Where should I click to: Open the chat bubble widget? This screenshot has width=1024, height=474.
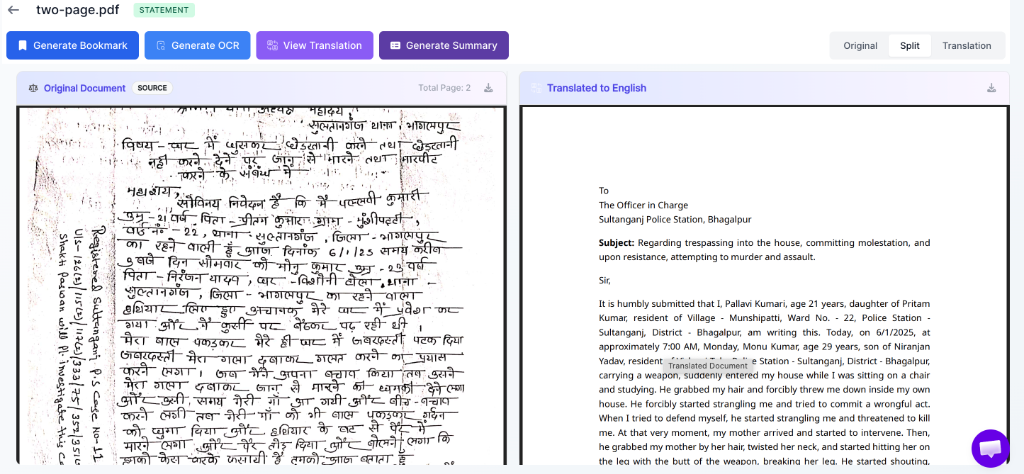[991, 449]
